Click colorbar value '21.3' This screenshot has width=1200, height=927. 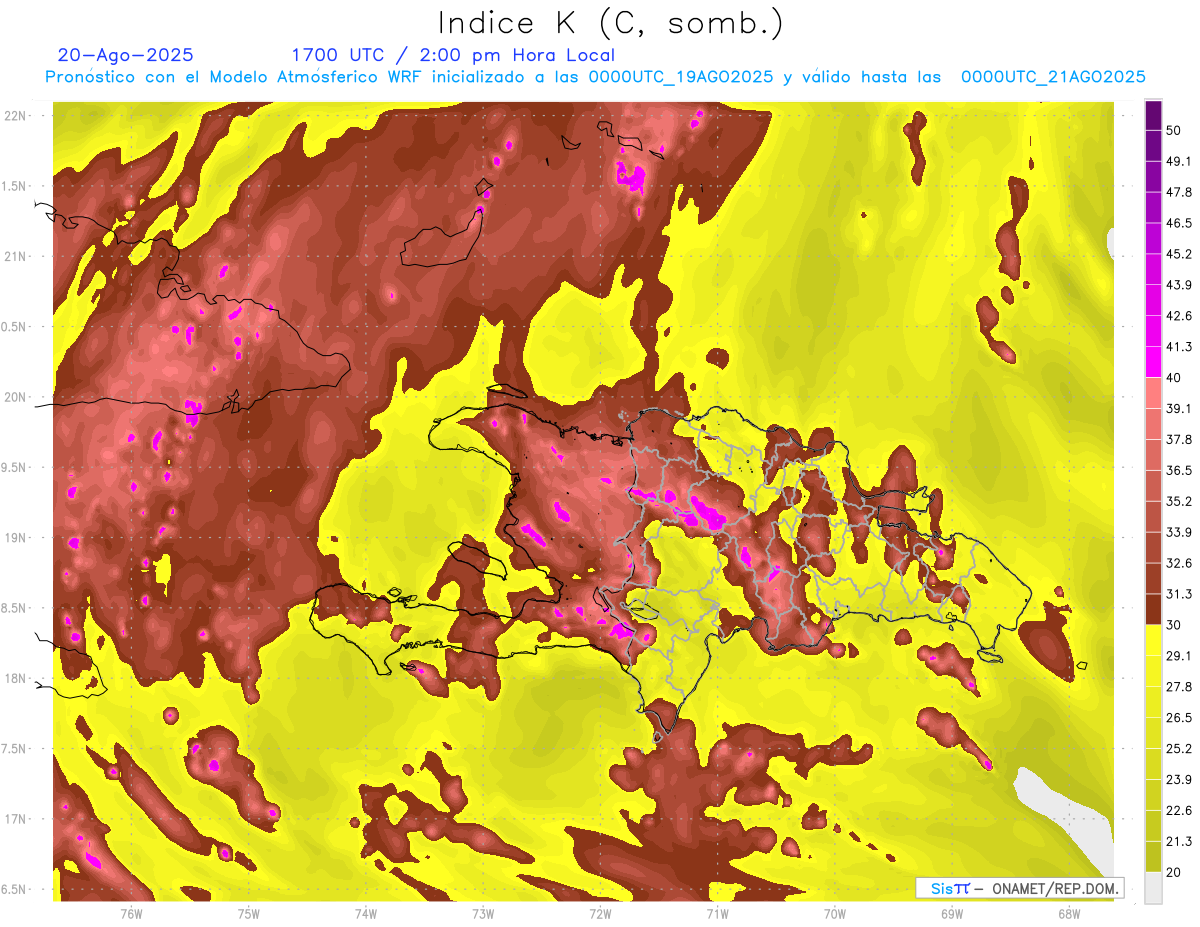(1178, 842)
